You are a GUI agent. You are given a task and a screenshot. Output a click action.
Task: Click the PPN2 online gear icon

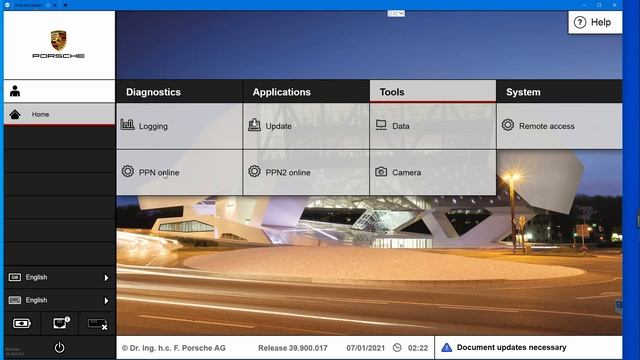point(254,171)
